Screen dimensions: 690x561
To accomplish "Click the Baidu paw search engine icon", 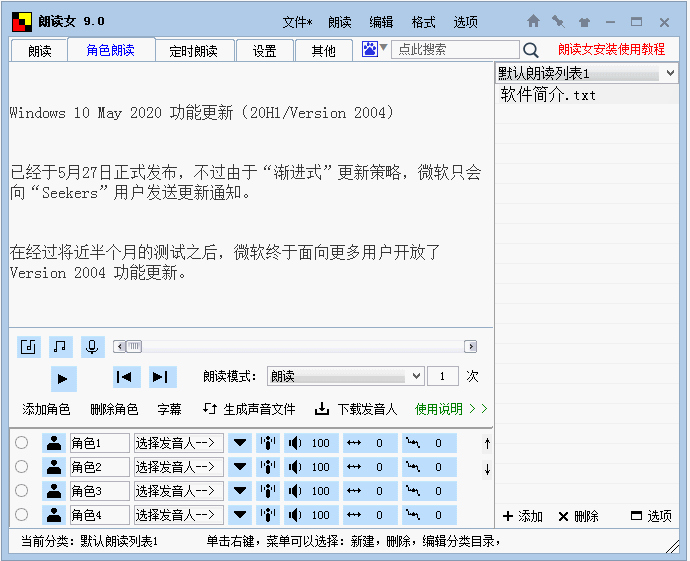I will pyautogui.click(x=370, y=49).
